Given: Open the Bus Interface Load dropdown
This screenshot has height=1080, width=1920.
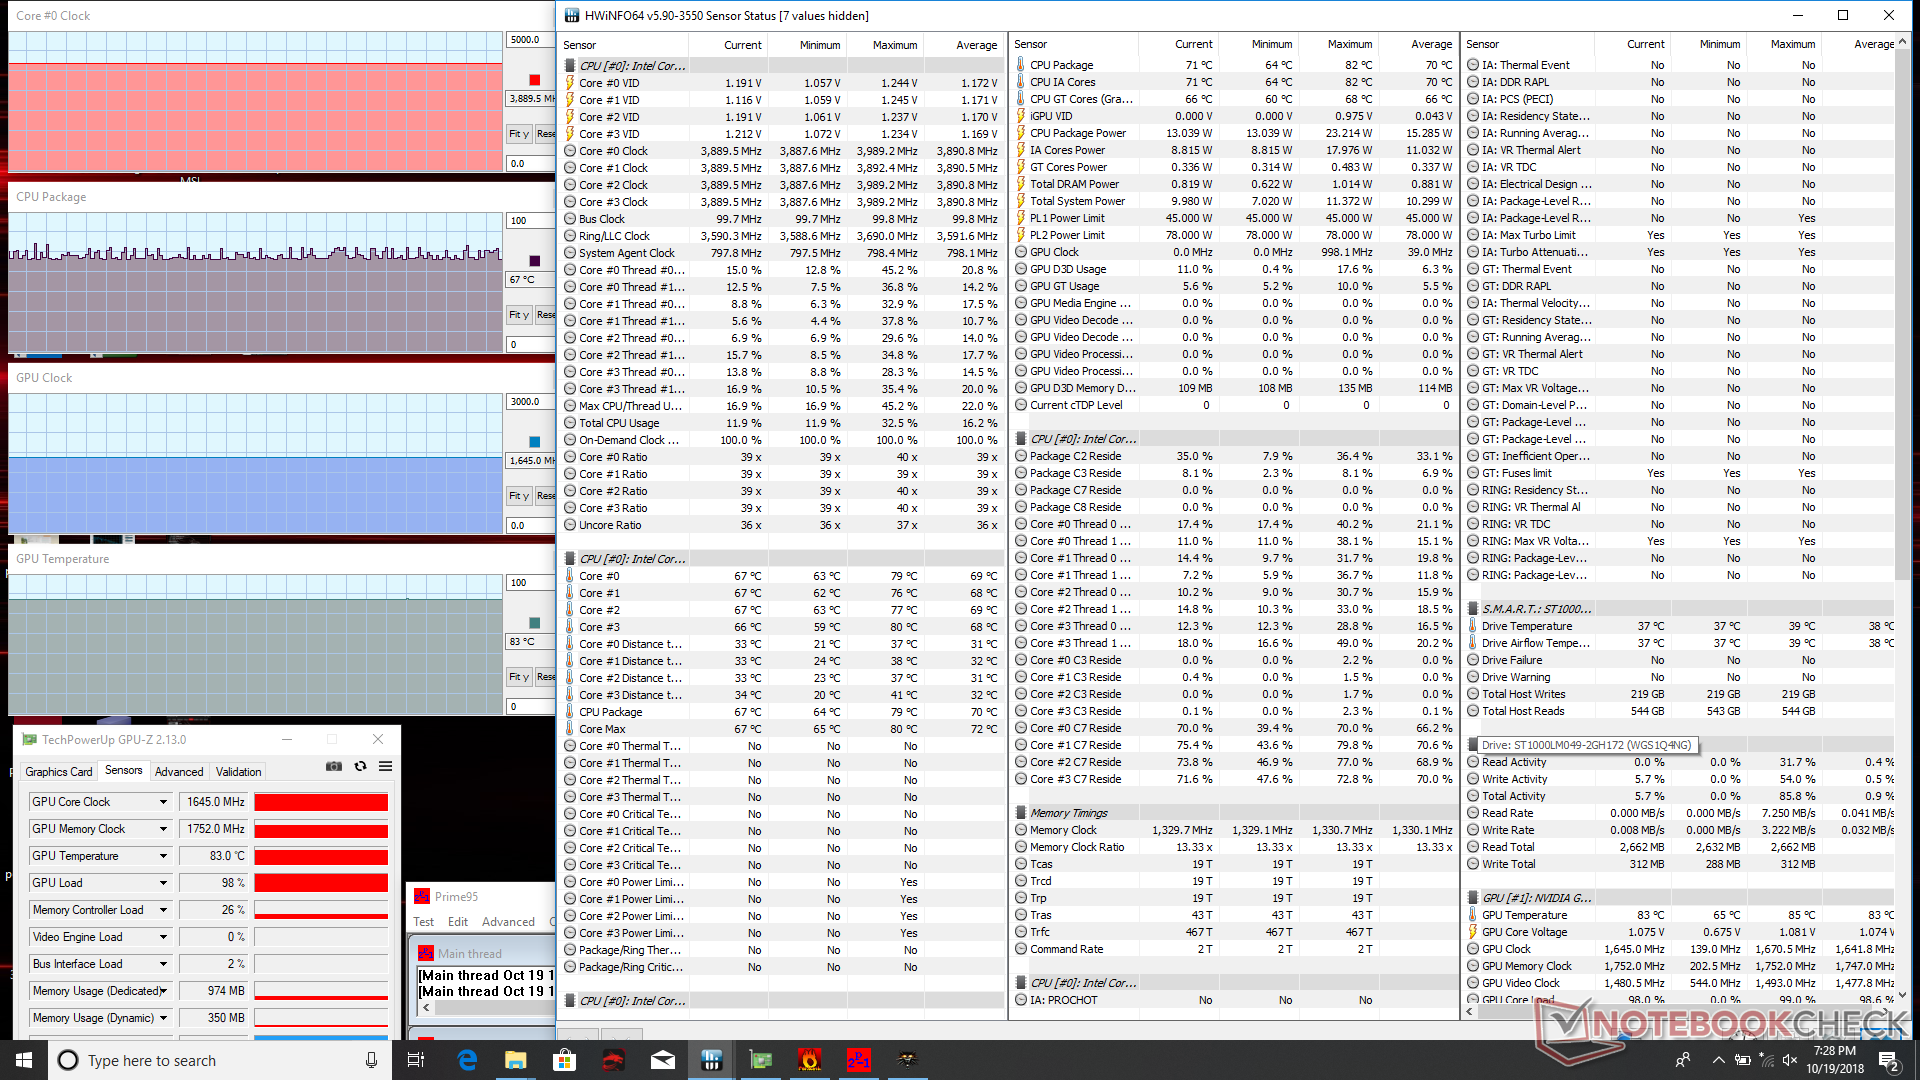Looking at the screenshot, I should 163,964.
